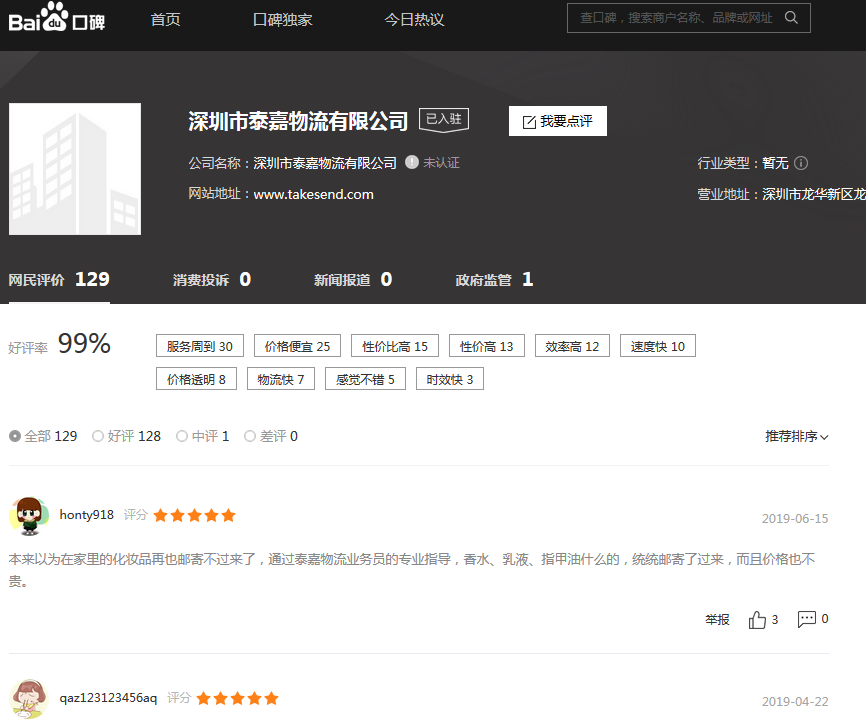Click the 服务周到 30 tag
The width and height of the screenshot is (866, 727).
click(200, 346)
